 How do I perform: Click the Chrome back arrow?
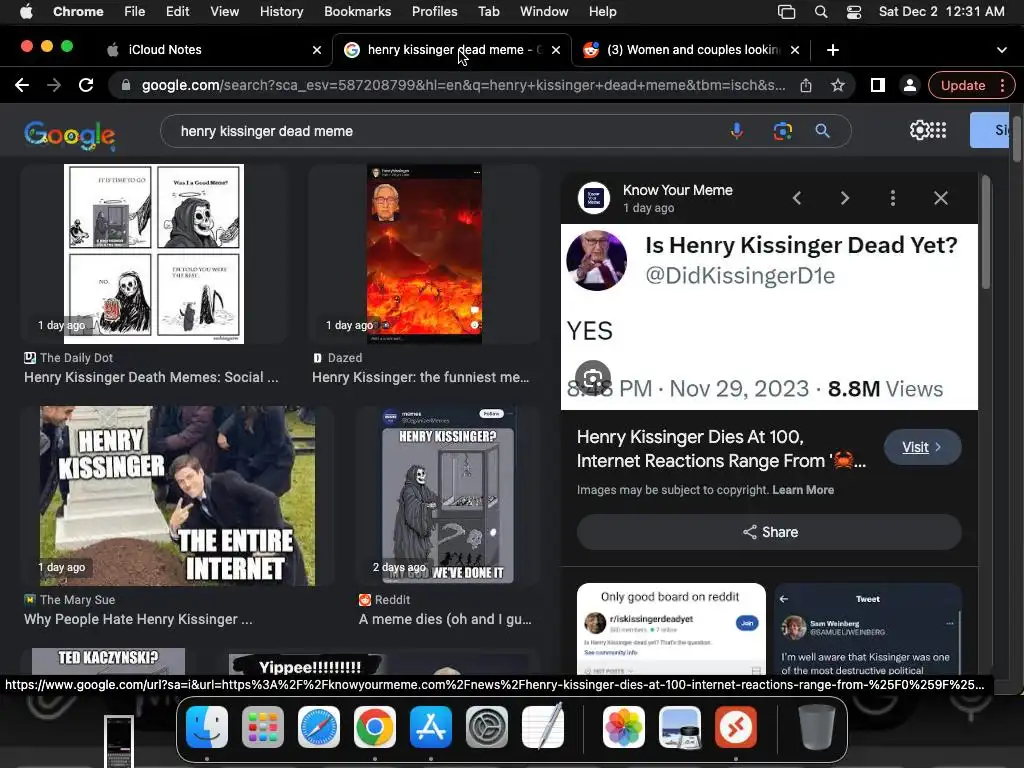[22, 85]
